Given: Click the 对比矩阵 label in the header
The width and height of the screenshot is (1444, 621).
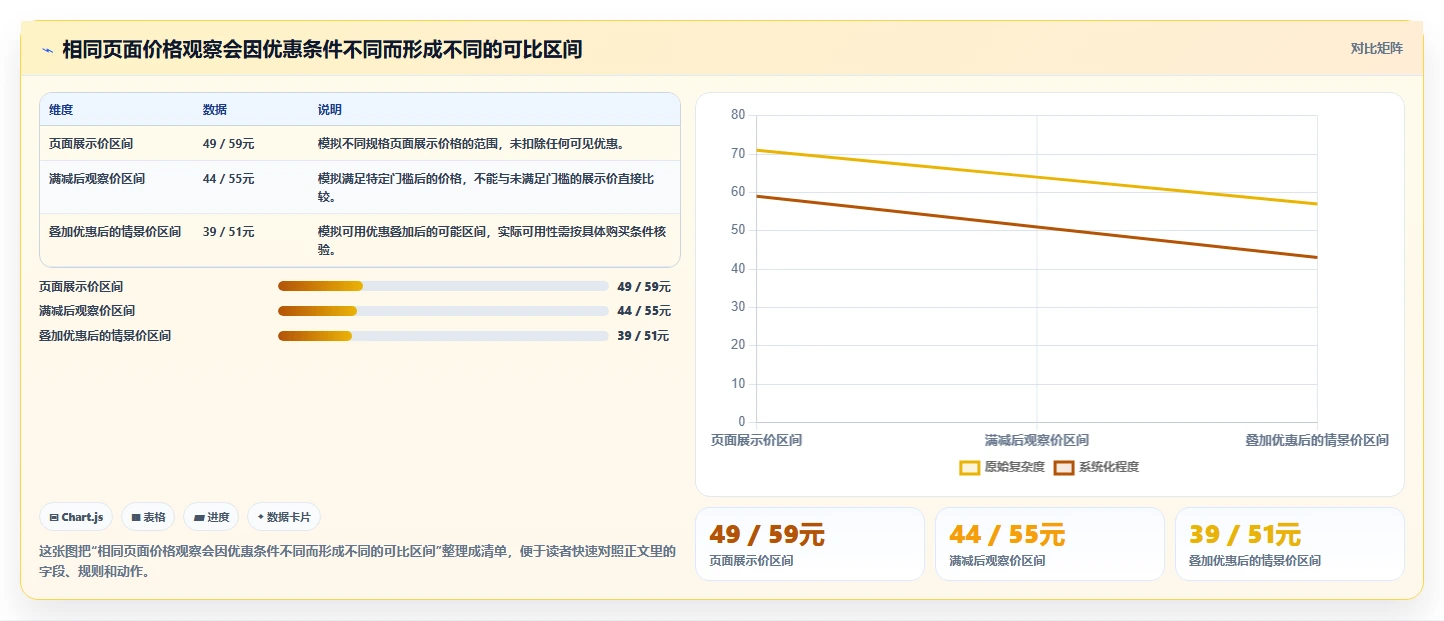Looking at the screenshot, I should (x=1377, y=48).
